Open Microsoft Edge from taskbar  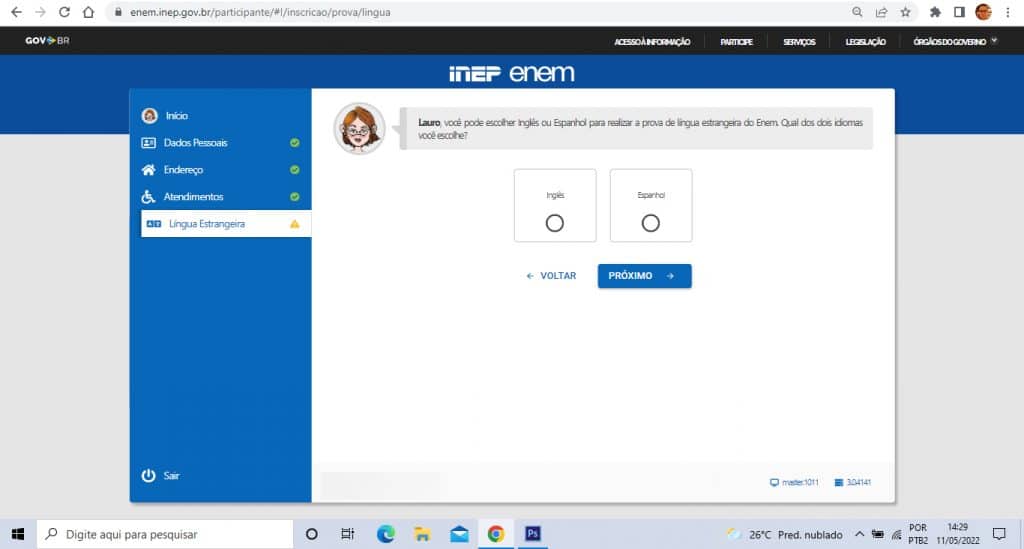(x=385, y=534)
